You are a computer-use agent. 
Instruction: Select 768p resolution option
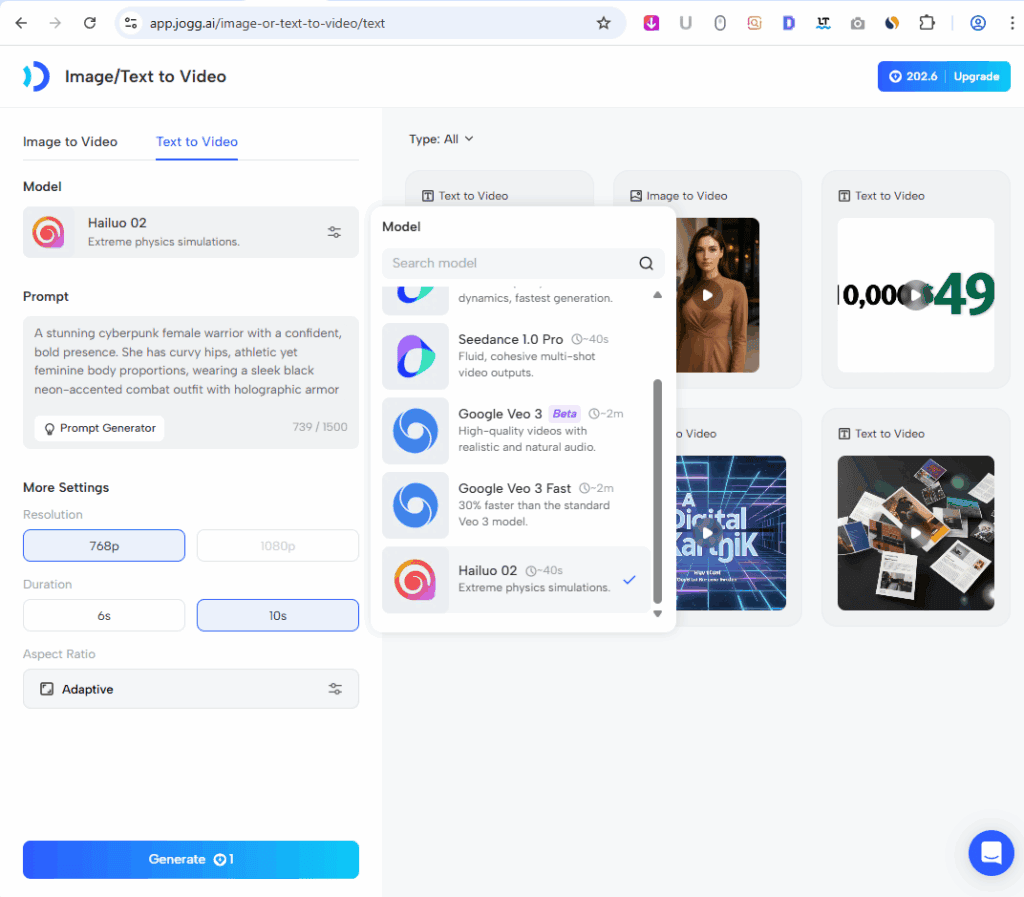tap(104, 546)
